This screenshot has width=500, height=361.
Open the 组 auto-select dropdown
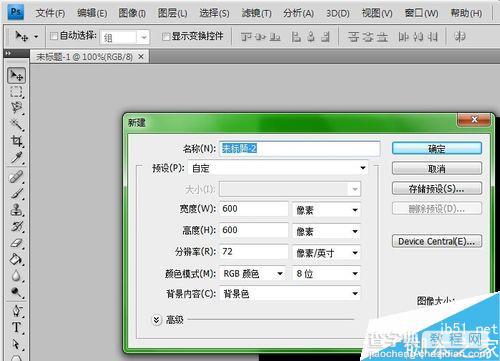point(144,37)
